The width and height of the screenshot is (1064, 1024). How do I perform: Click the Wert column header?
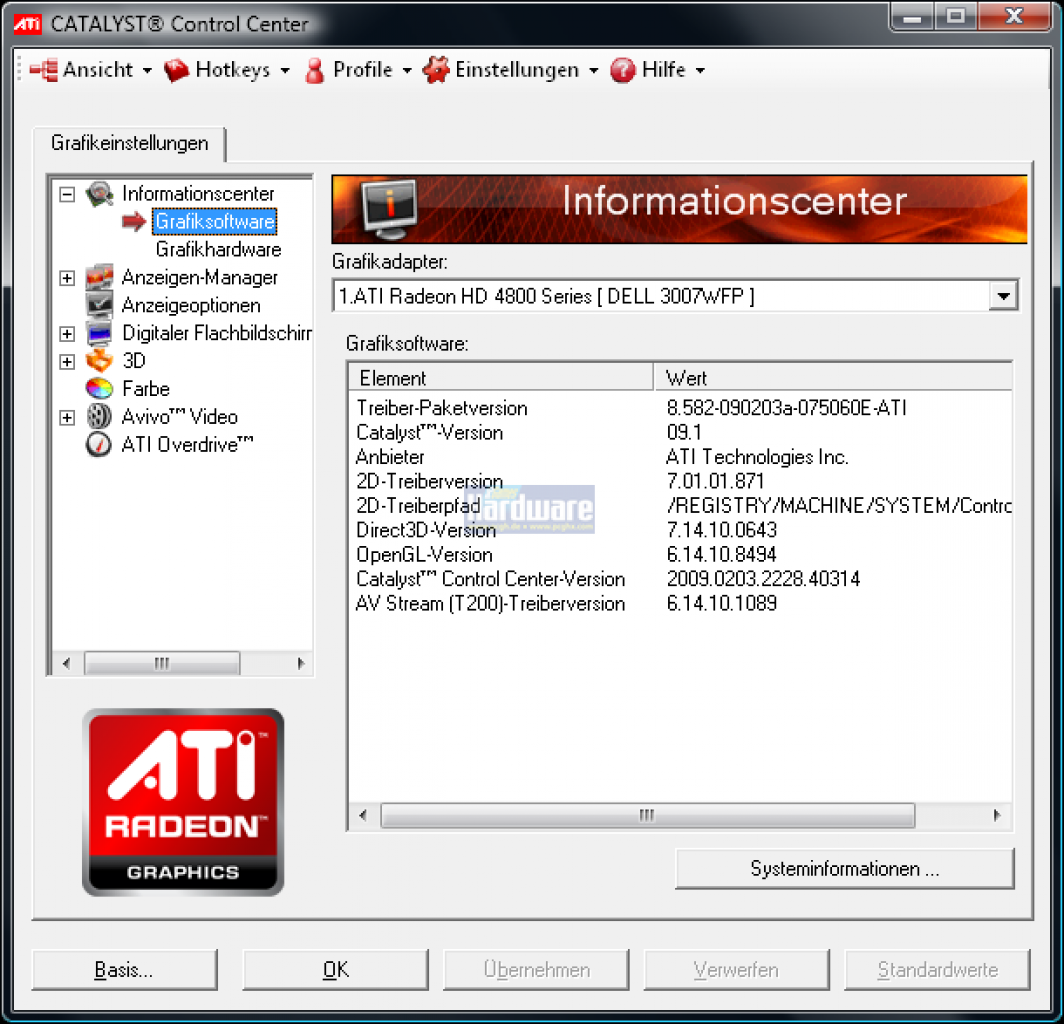coord(833,378)
